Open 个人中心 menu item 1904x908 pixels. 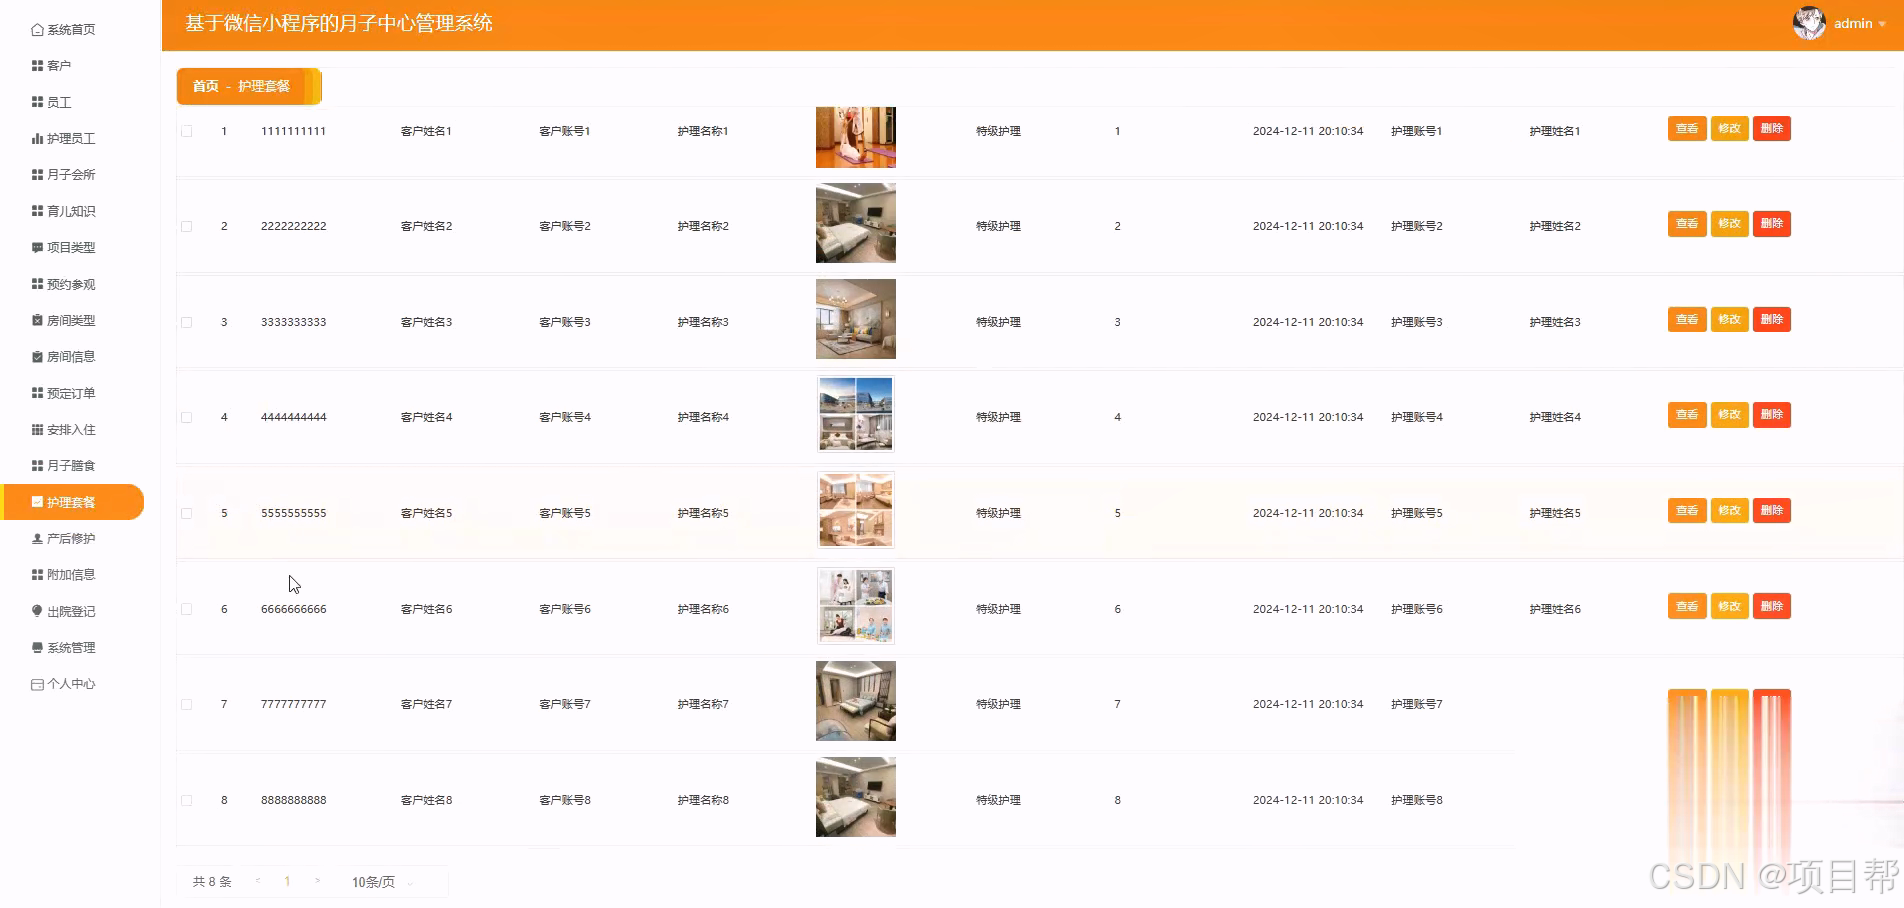pos(71,684)
